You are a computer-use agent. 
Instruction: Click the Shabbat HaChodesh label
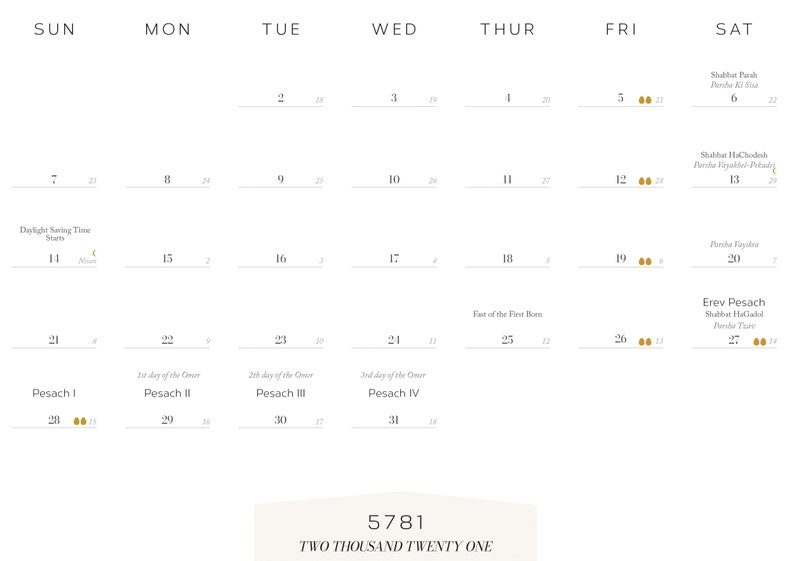(x=734, y=155)
